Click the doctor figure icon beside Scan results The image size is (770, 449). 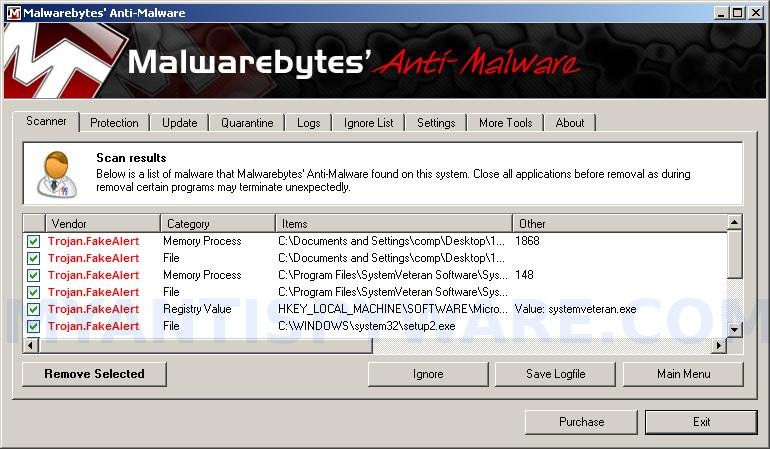(x=57, y=175)
